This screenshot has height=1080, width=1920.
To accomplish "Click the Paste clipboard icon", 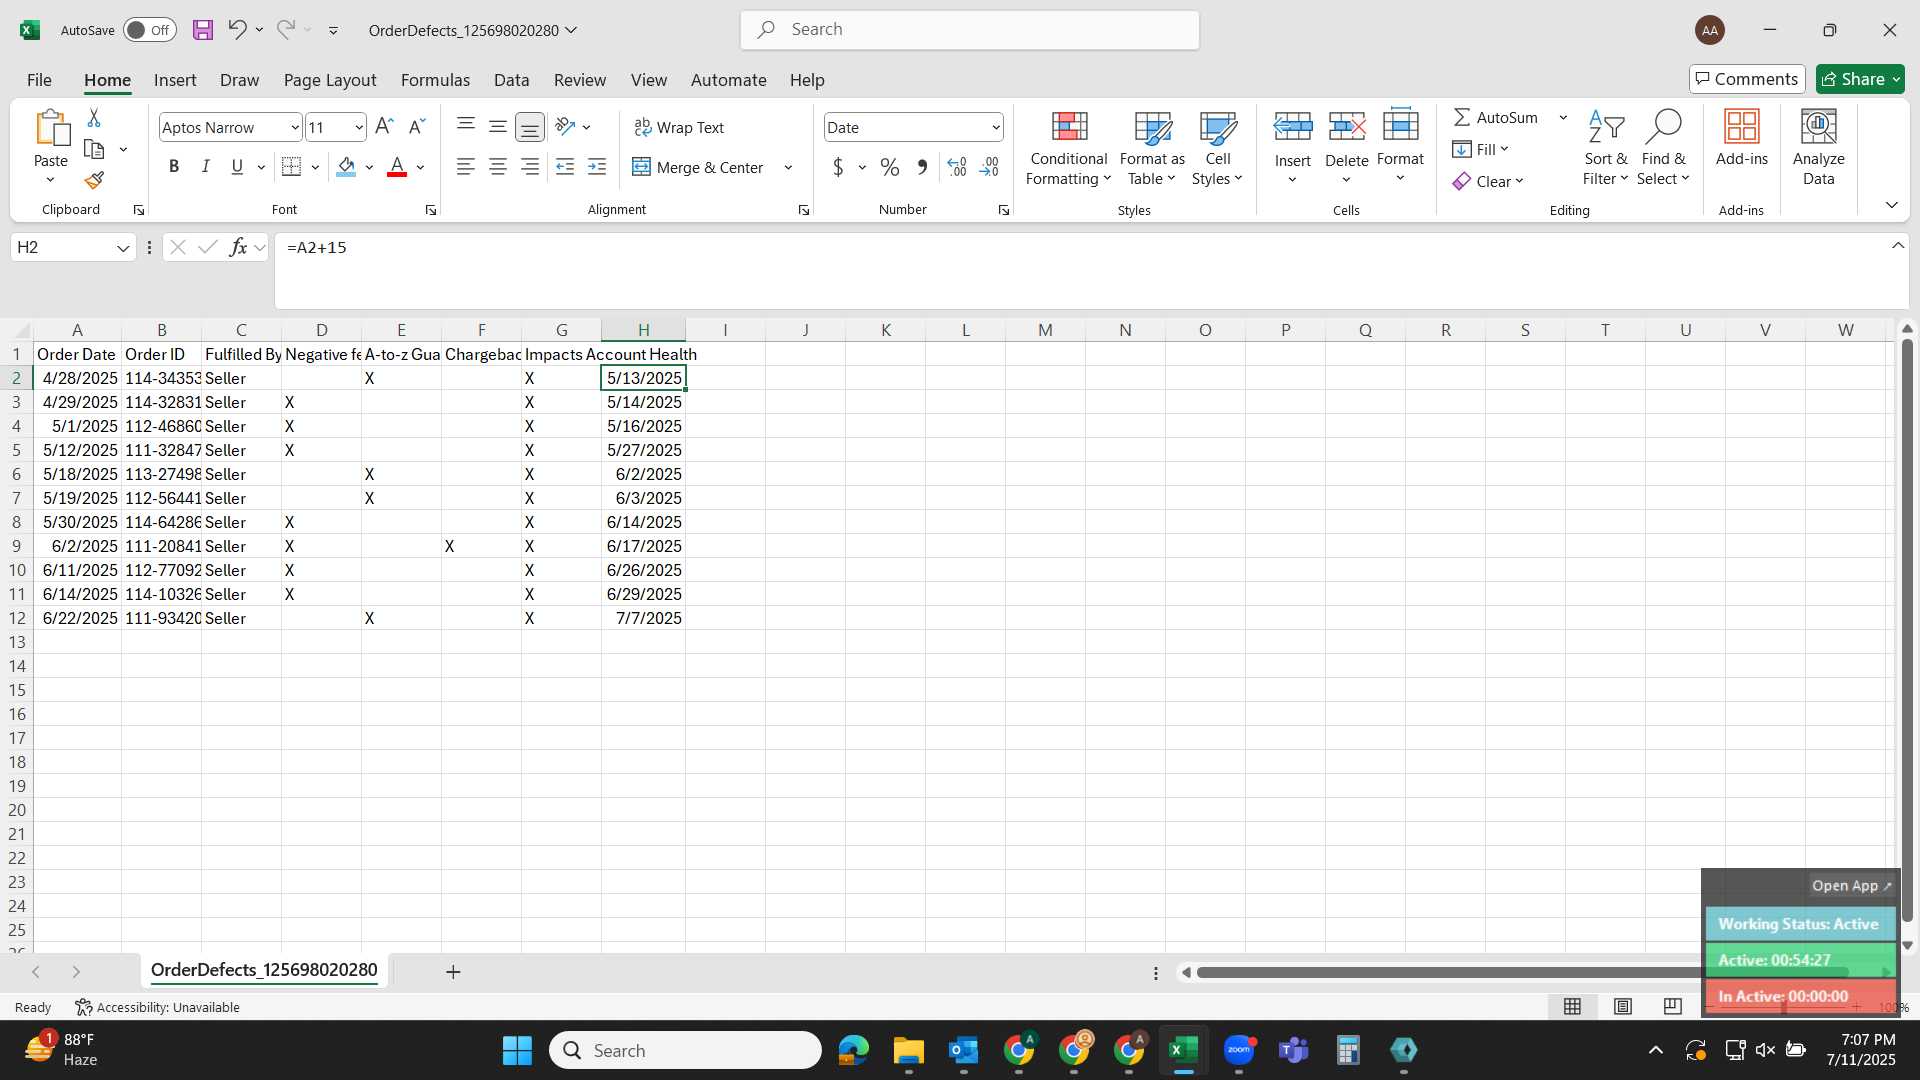I will [51, 129].
